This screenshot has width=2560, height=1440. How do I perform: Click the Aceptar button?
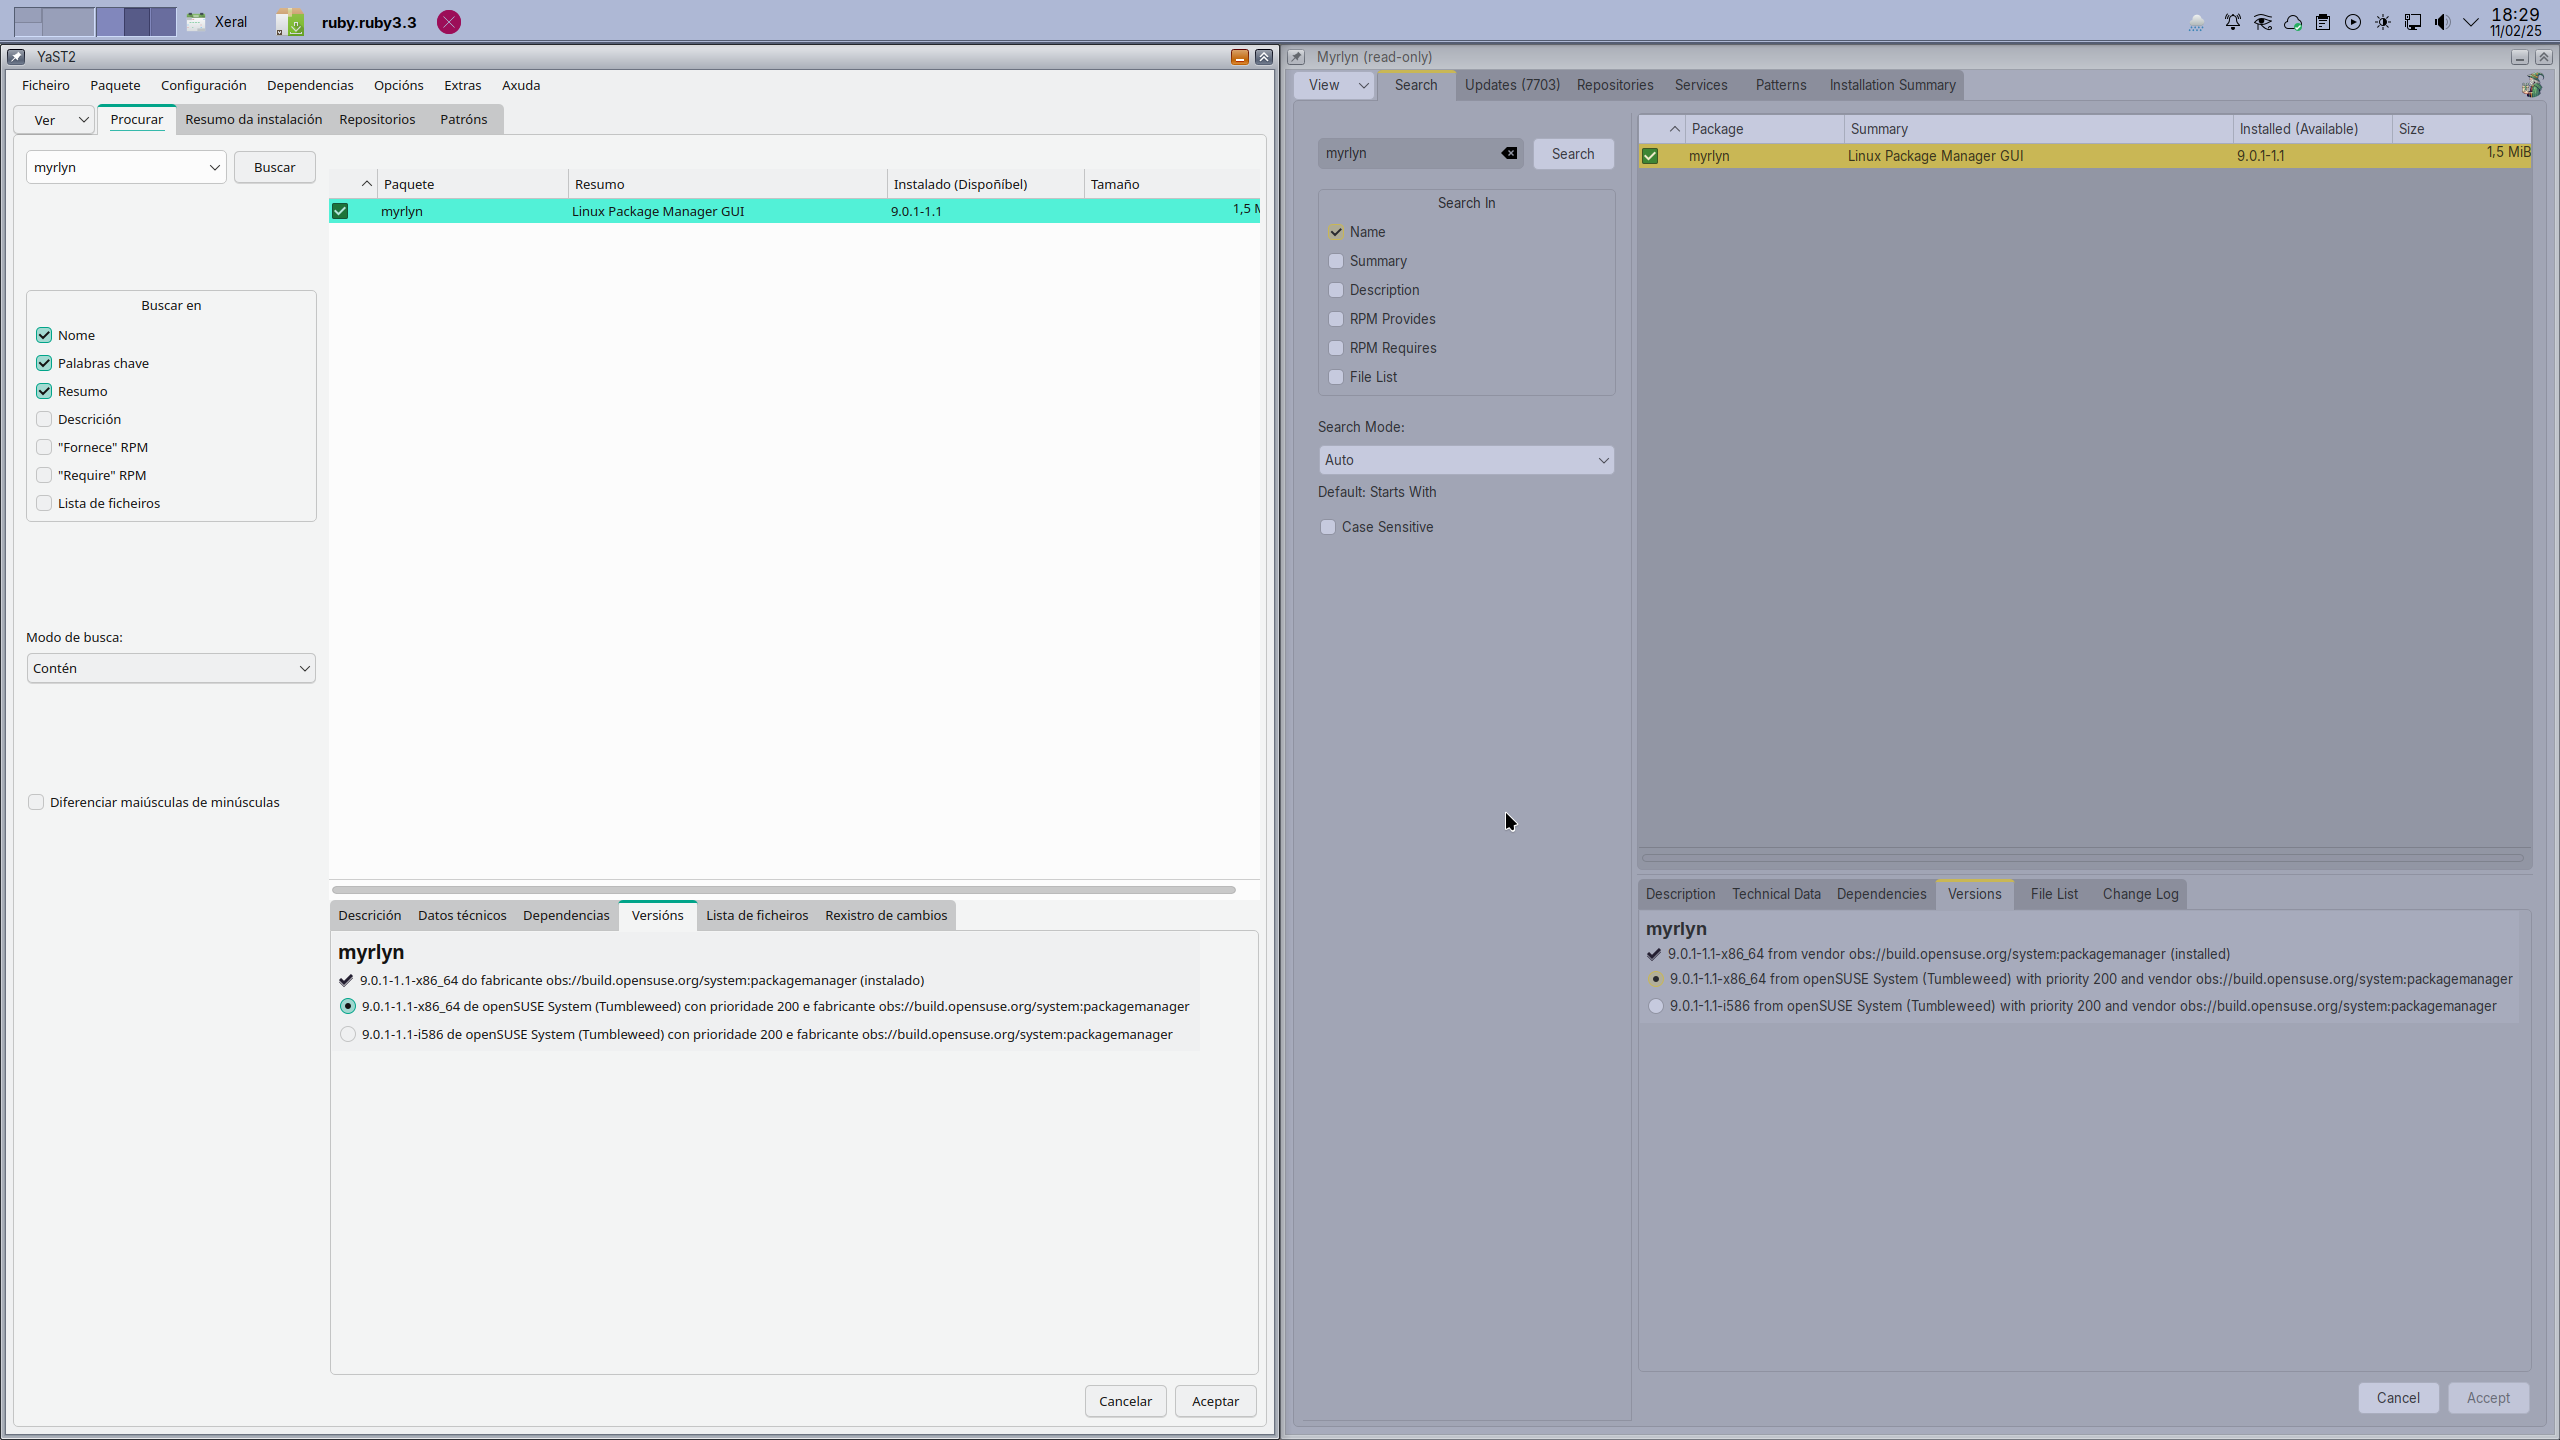pyautogui.click(x=1215, y=1401)
